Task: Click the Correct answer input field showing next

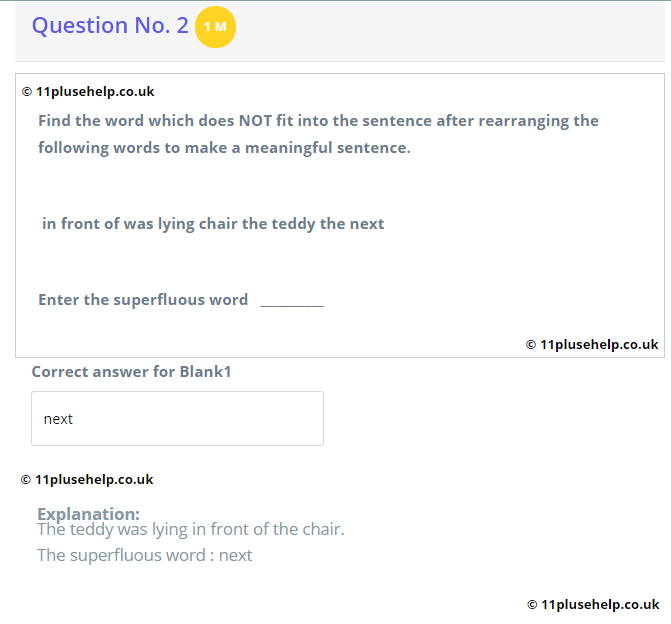Action: pos(177,418)
